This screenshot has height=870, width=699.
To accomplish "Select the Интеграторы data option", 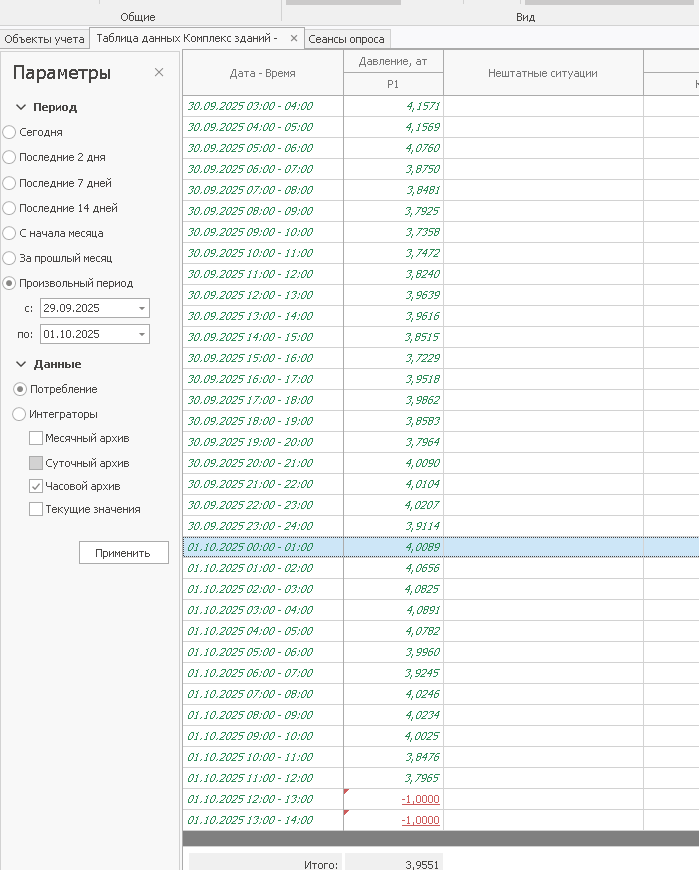I will [19, 414].
